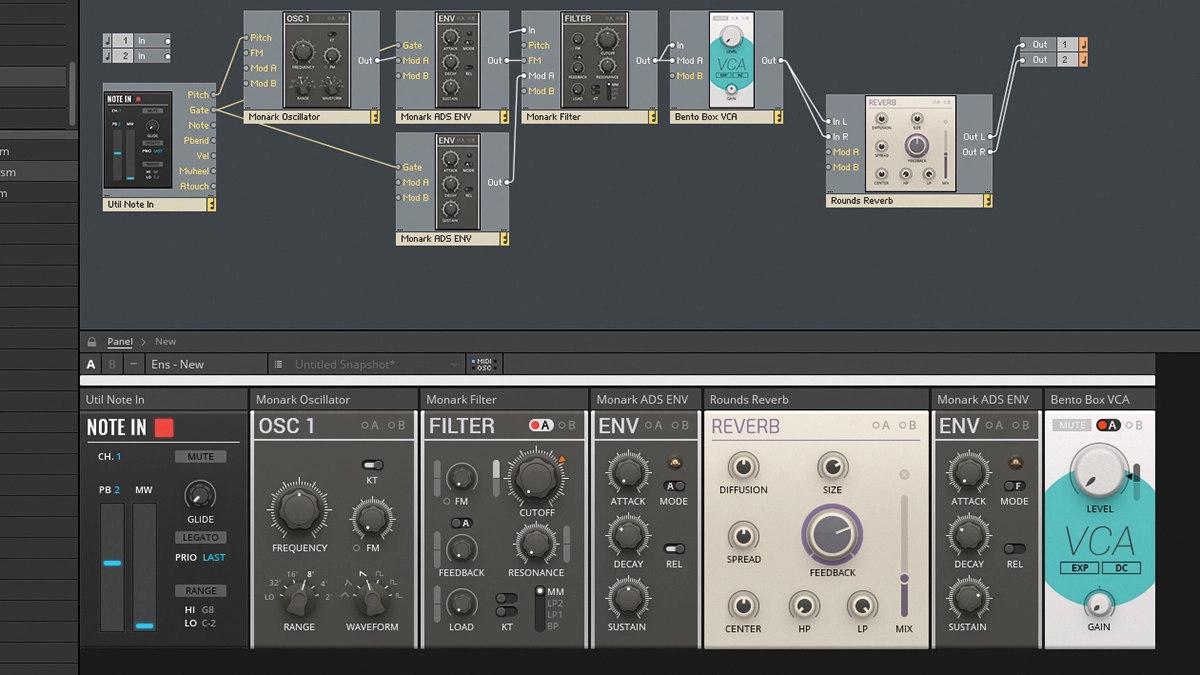Click the note icon on the upper Monark ADS ENV block
Image resolution: width=1200 pixels, height=675 pixels.
[505, 117]
